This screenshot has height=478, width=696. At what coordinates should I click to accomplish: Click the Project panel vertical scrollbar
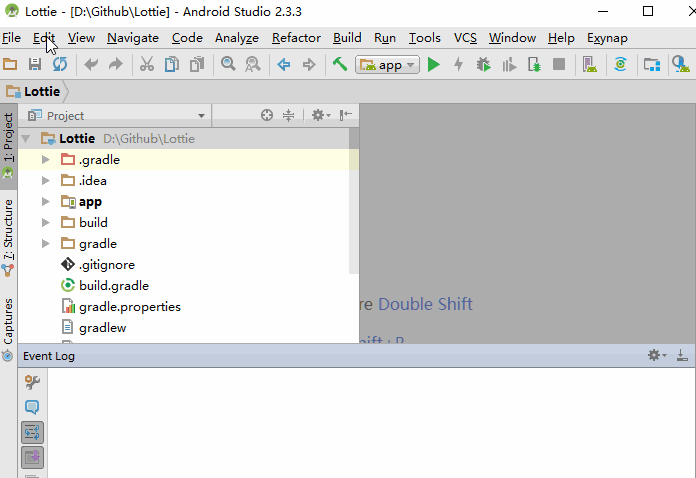coord(354,201)
